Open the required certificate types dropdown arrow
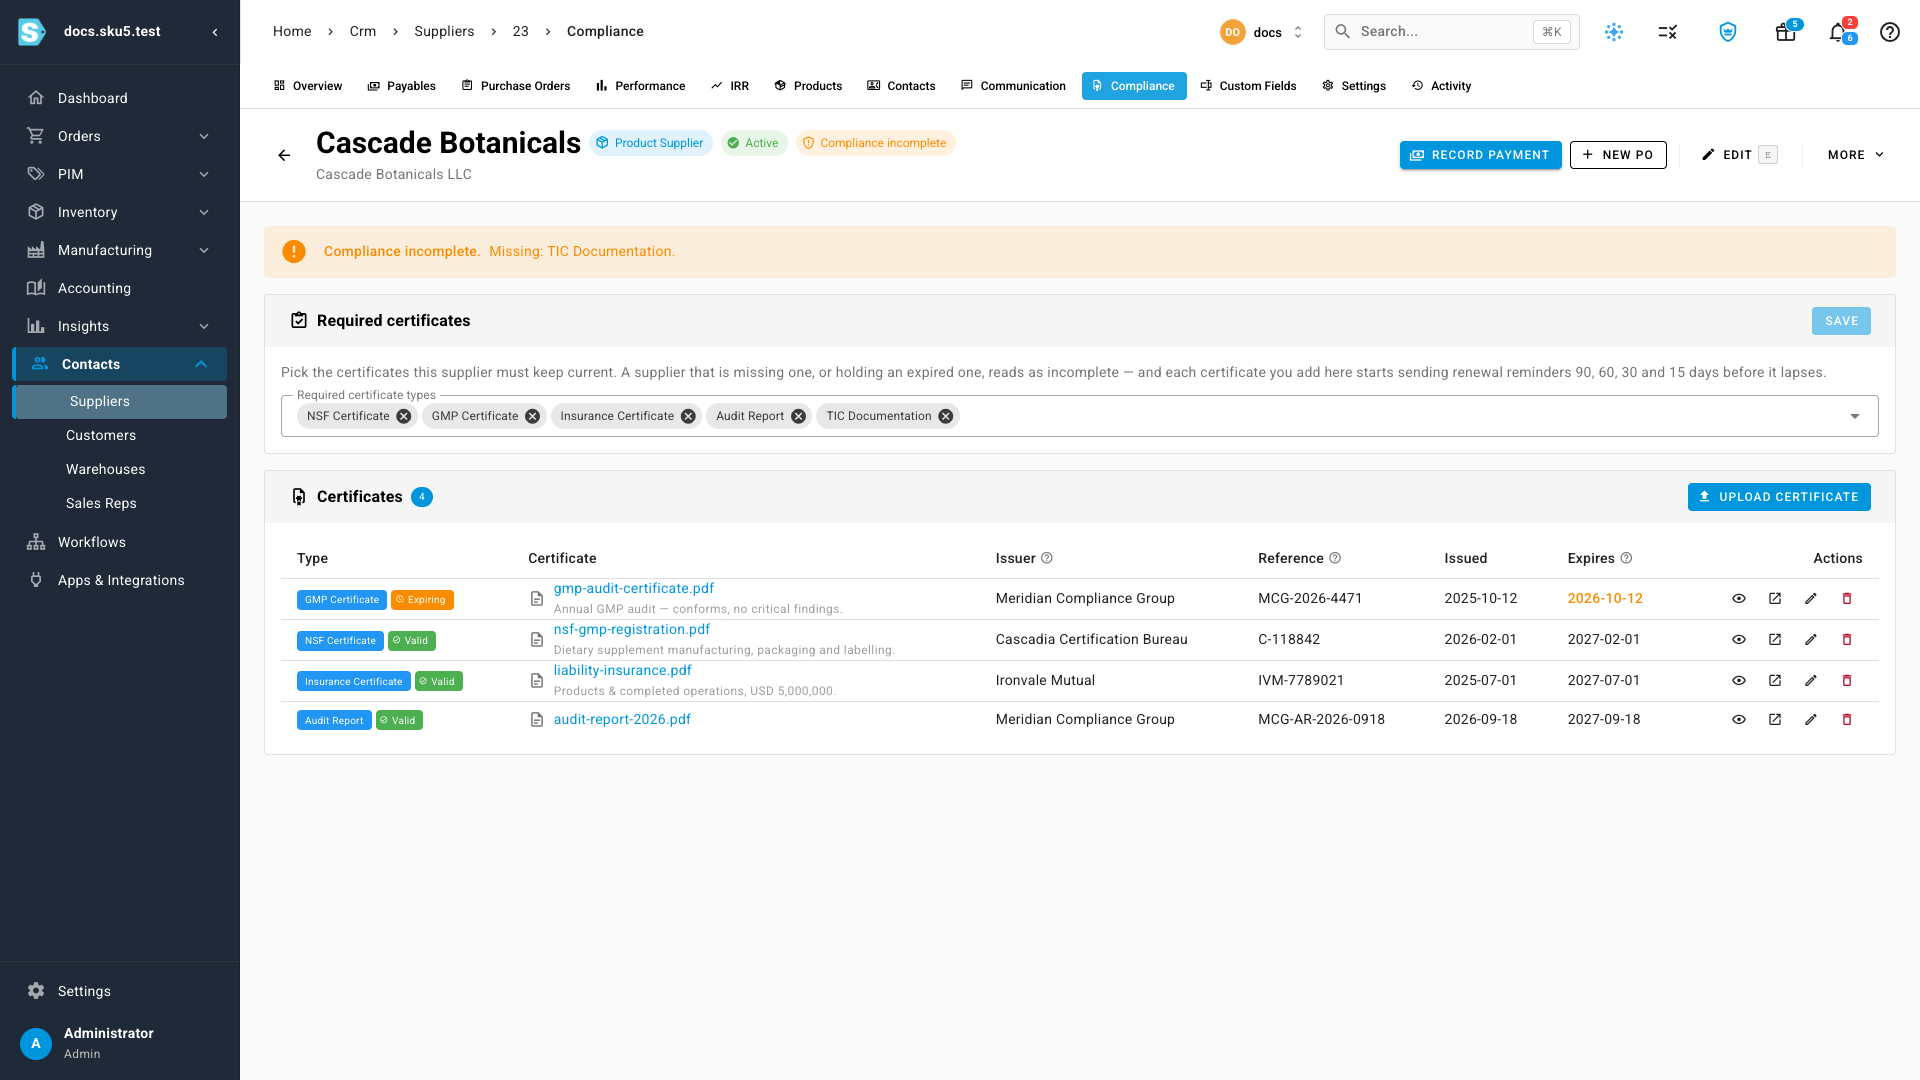Screen dimensions: 1920x1080 [1855, 417]
